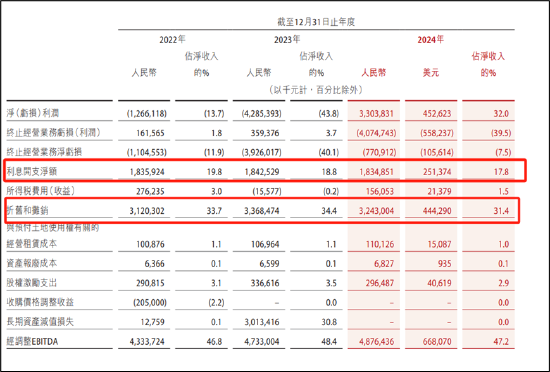This screenshot has height=372, width=550.
Task: Click the value 3,120,302
Action: tap(147, 211)
